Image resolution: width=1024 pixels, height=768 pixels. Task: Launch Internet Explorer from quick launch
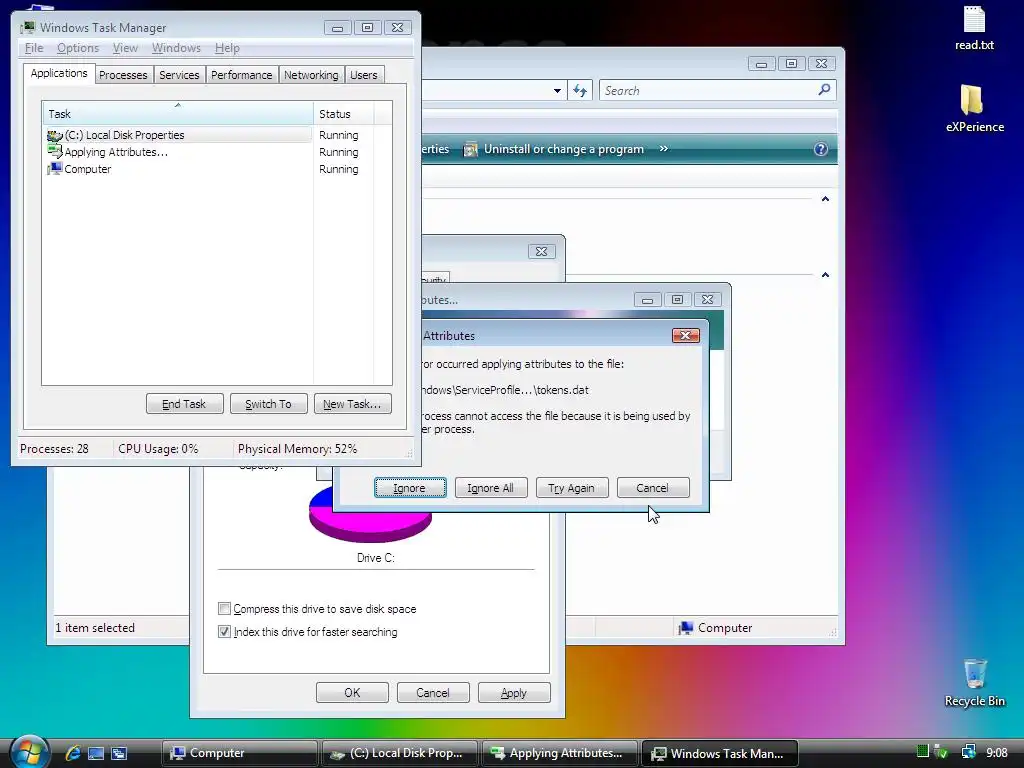point(72,753)
